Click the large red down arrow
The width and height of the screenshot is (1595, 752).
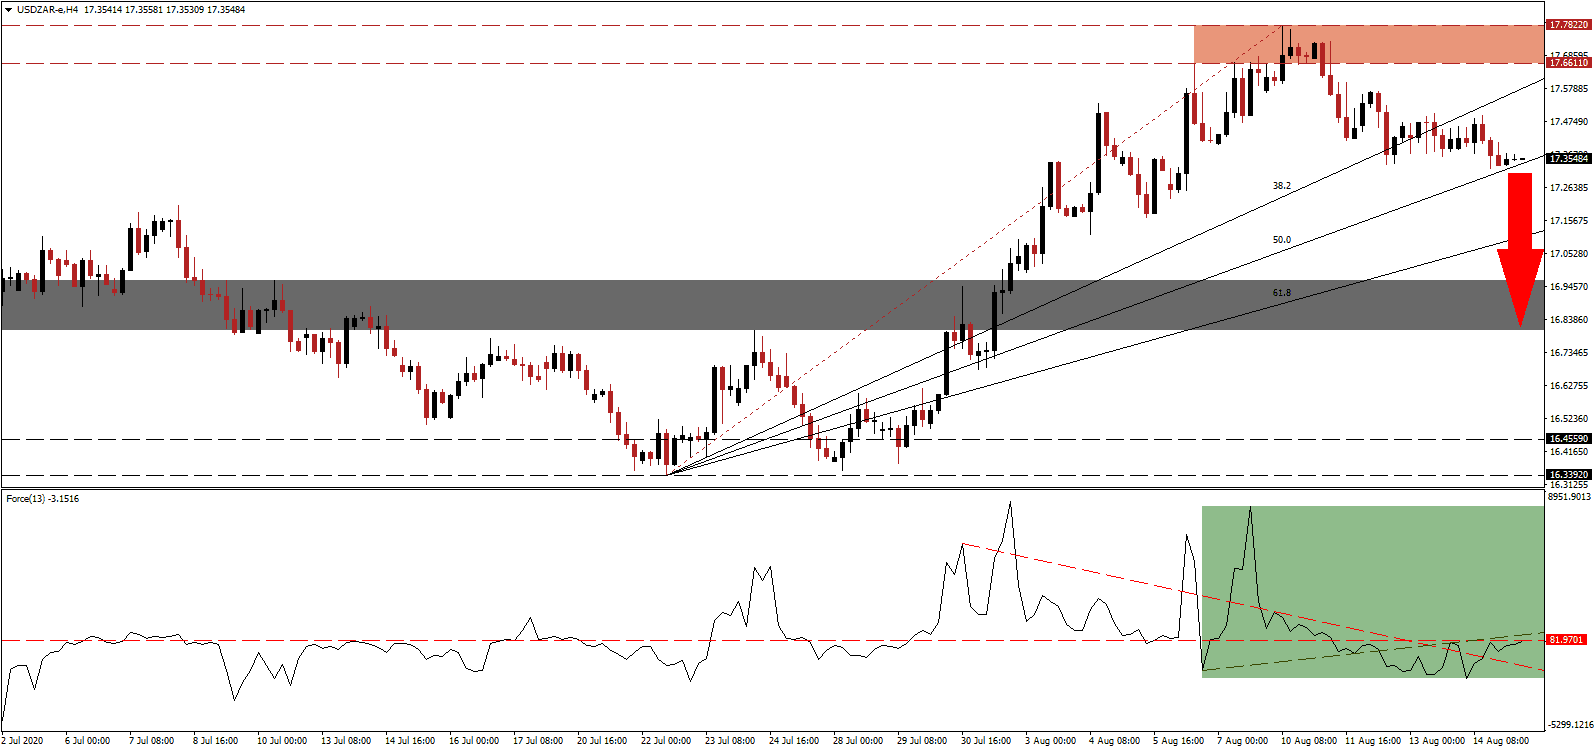(1520, 250)
